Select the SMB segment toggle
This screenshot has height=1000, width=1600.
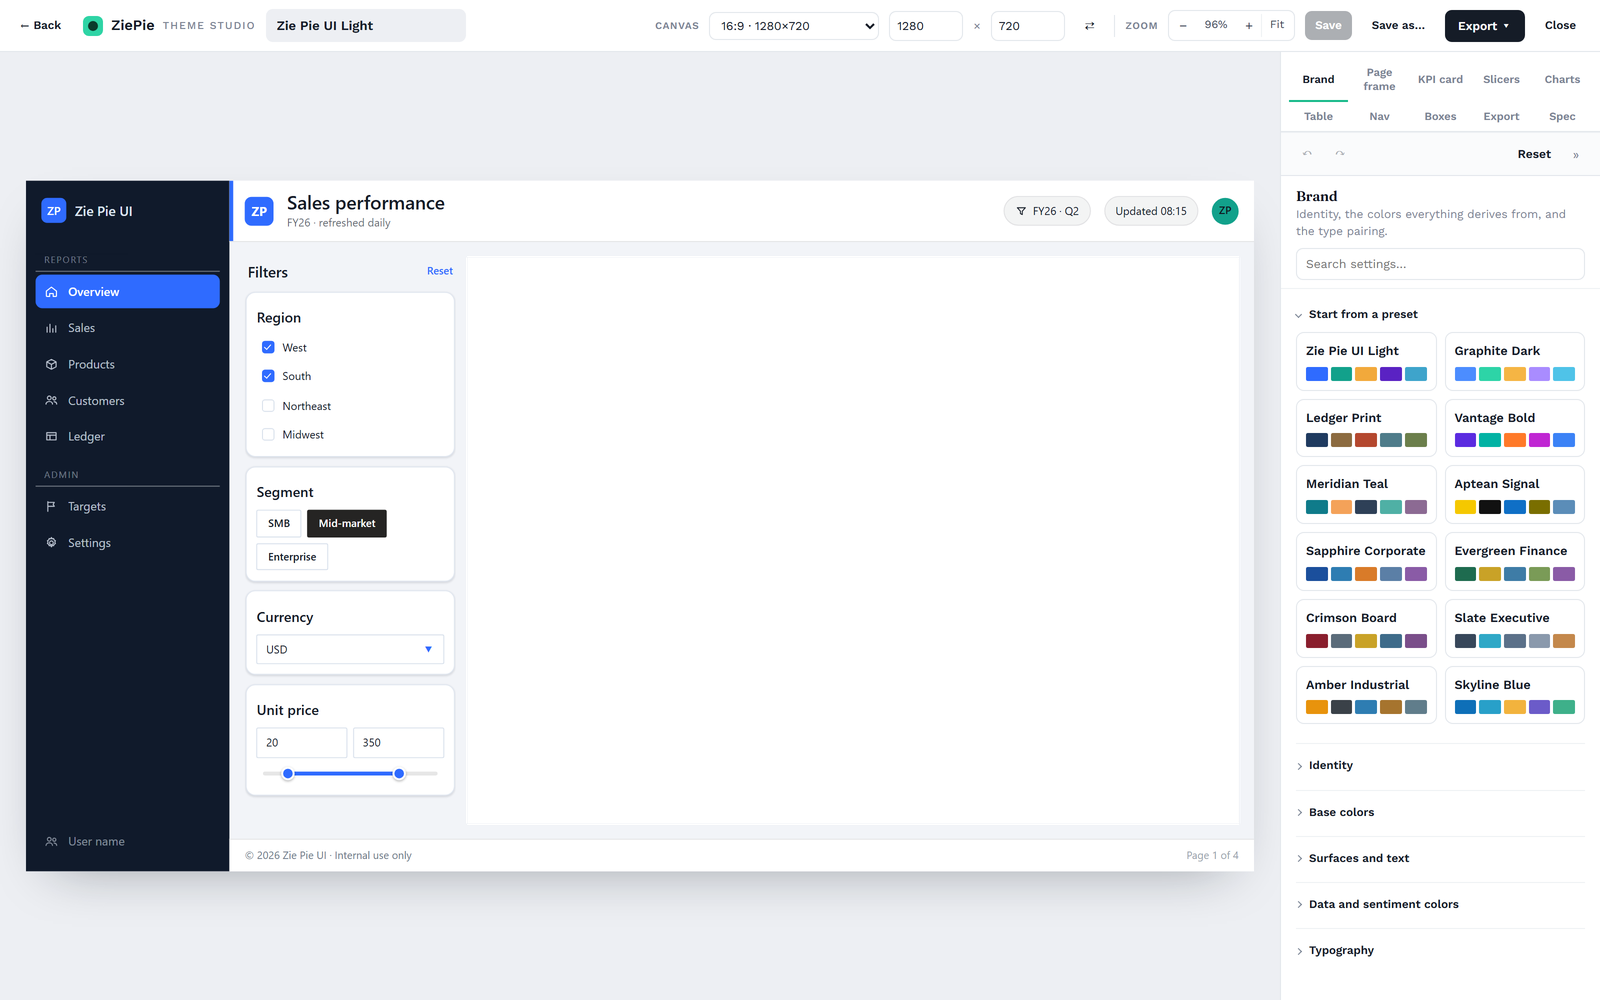[x=279, y=524]
